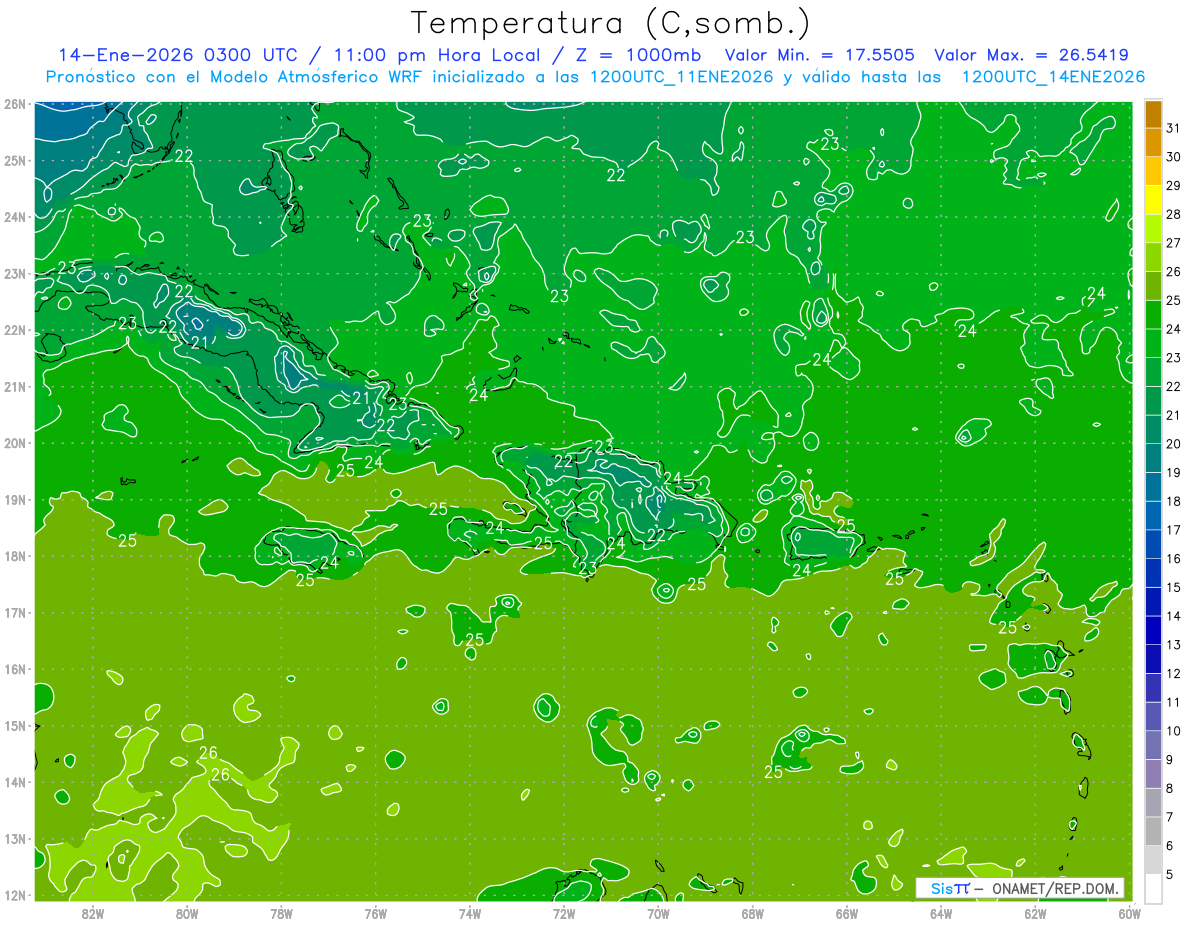Click the '20' label on the color scale
The width and height of the screenshot is (1200, 927).
click(x=1174, y=444)
